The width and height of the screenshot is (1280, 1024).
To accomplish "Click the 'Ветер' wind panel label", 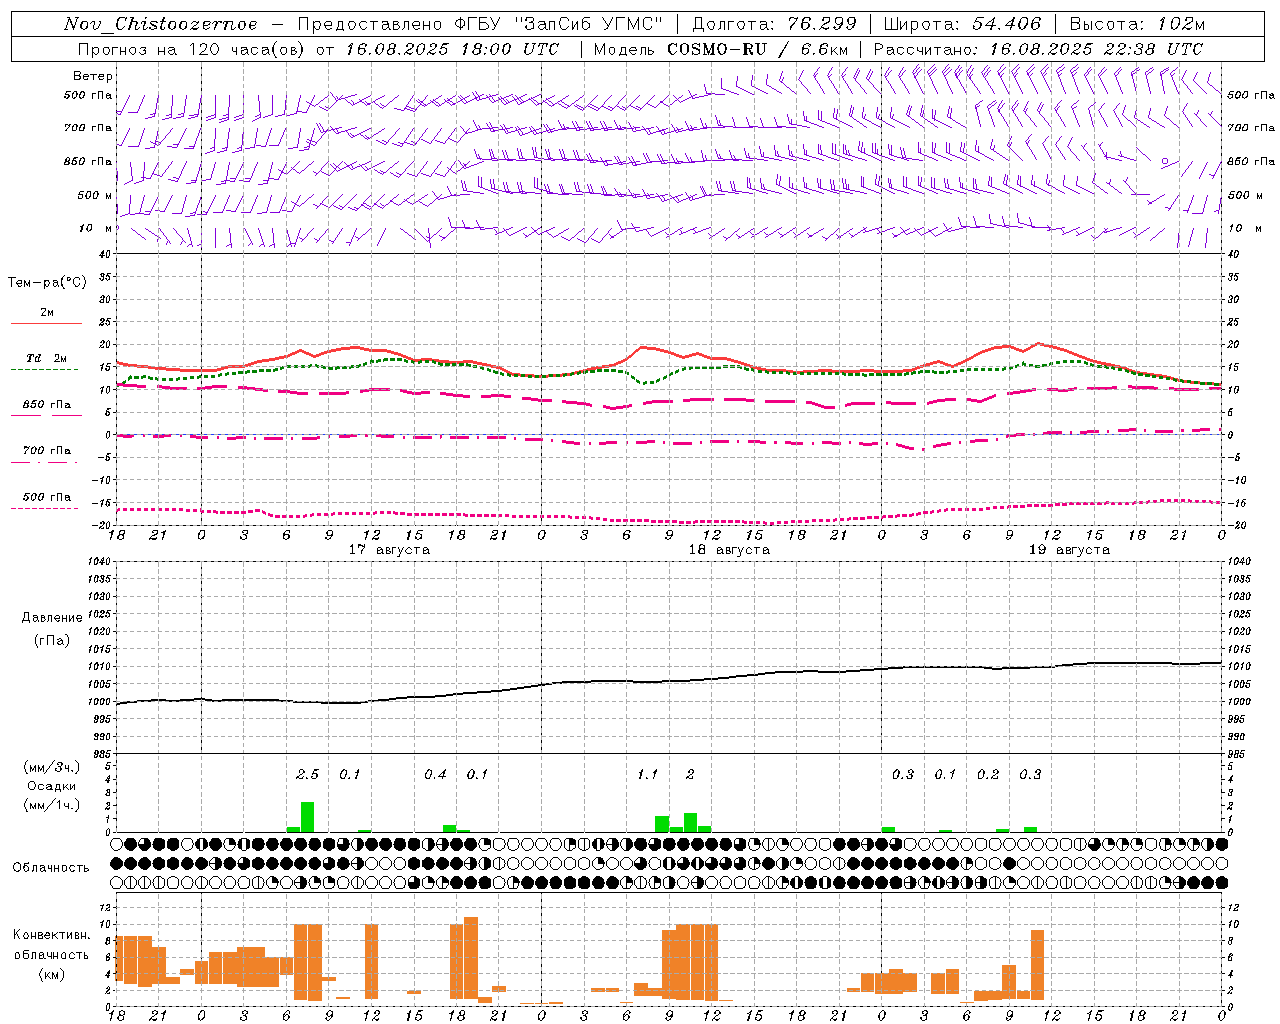I will pos(93,76).
